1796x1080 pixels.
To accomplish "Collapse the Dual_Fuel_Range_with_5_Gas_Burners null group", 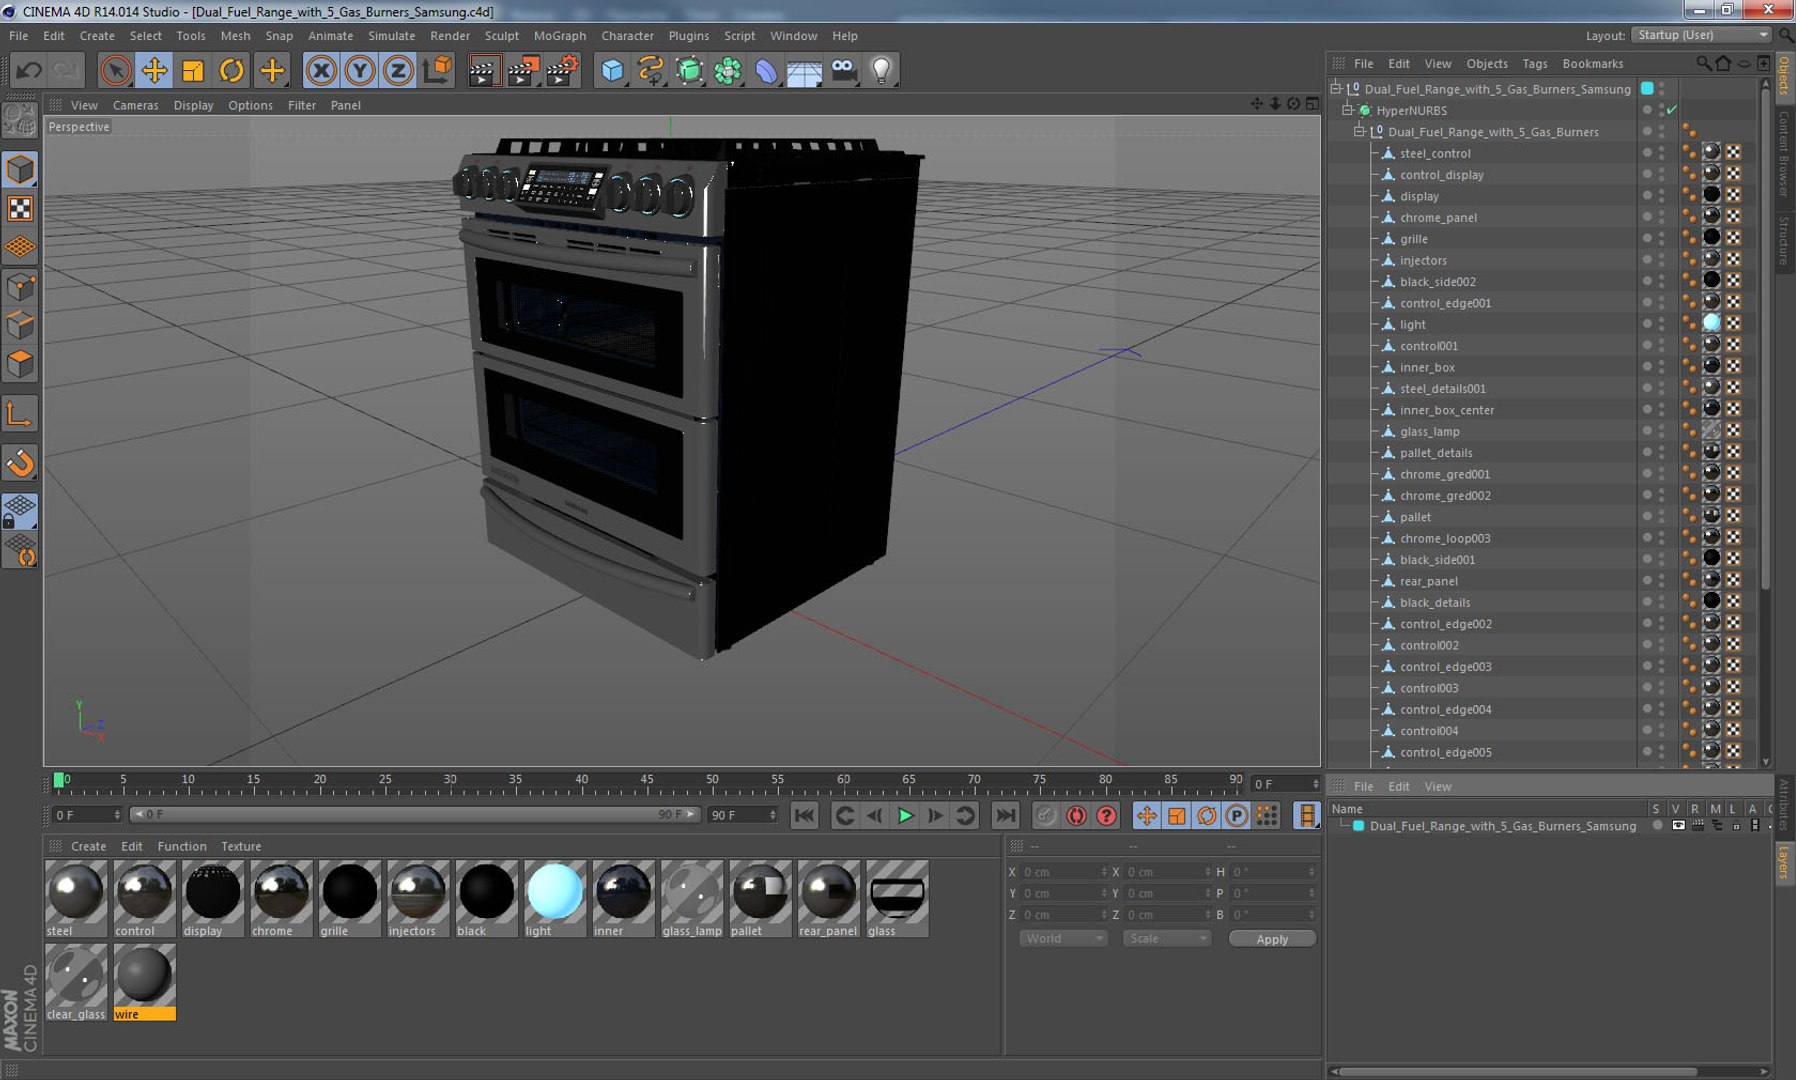I will click(1359, 132).
